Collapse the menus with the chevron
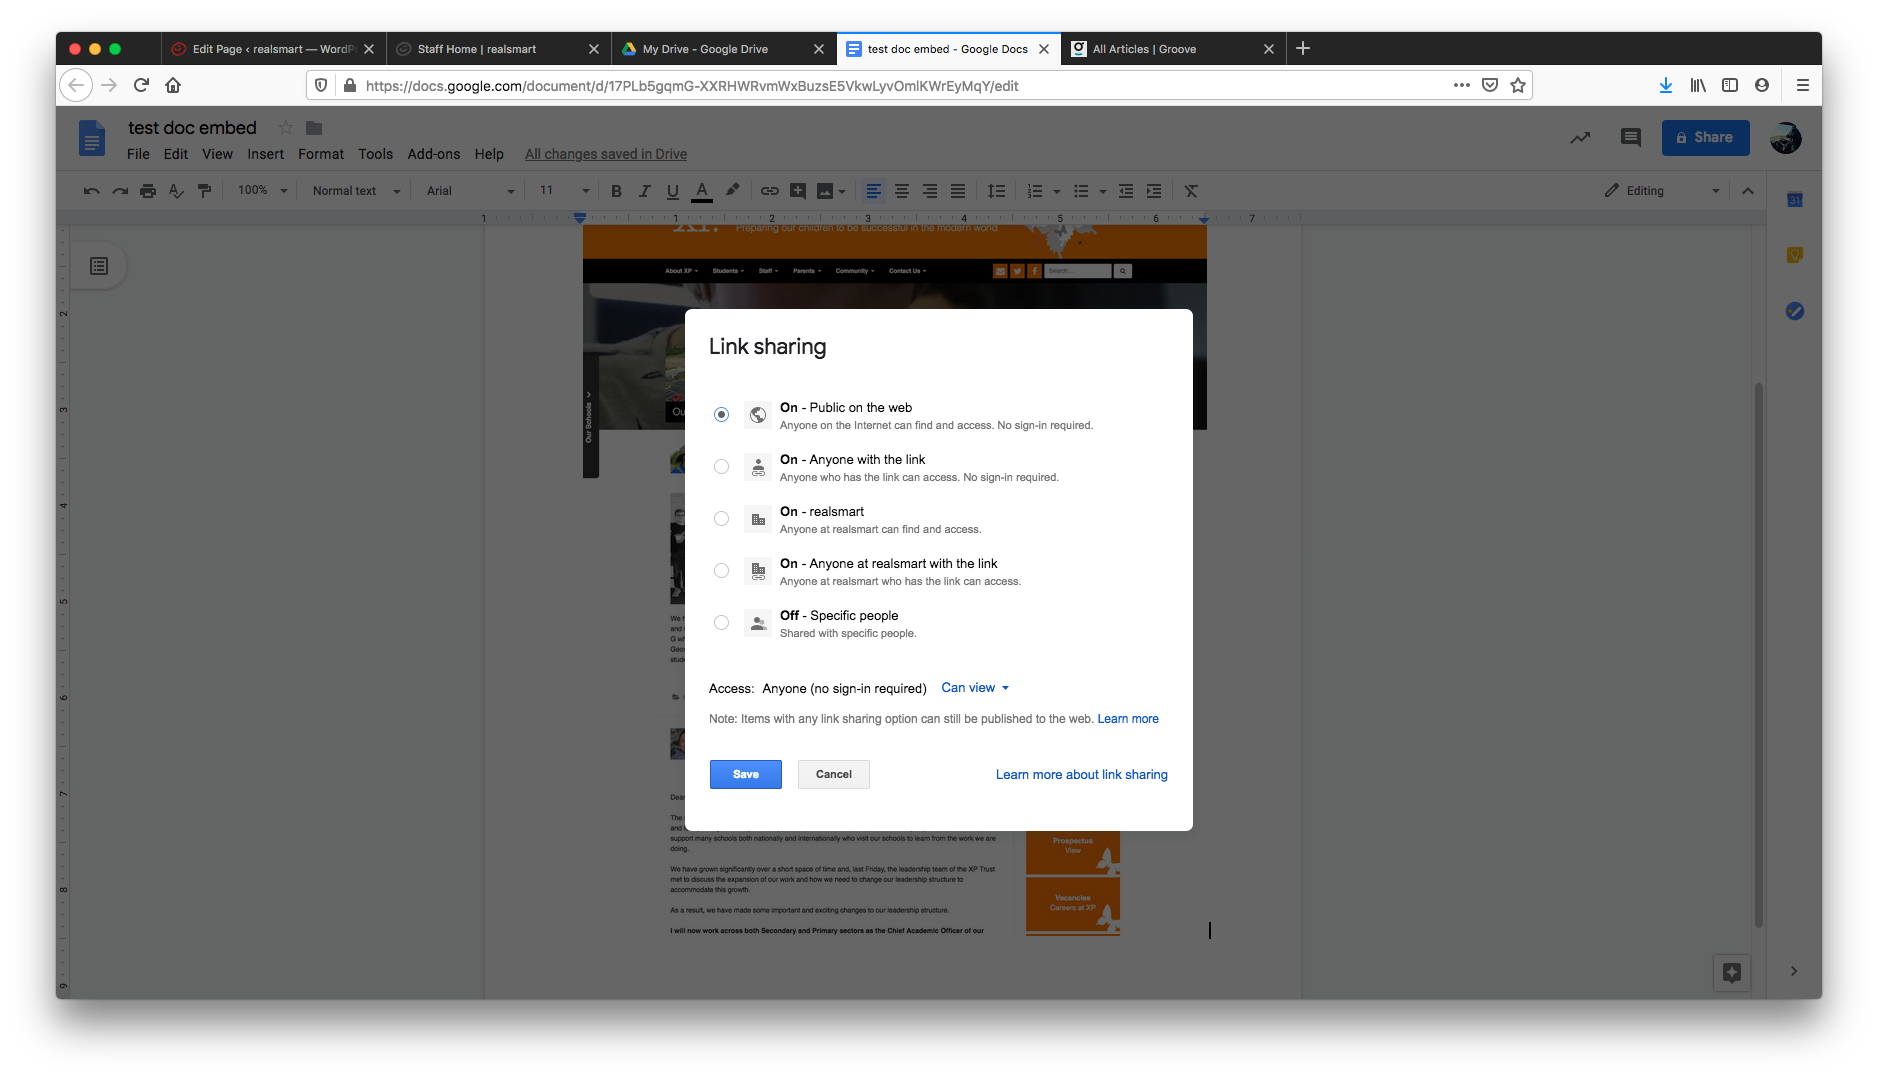Screen dimensions: 1878x1079 tap(1748, 191)
